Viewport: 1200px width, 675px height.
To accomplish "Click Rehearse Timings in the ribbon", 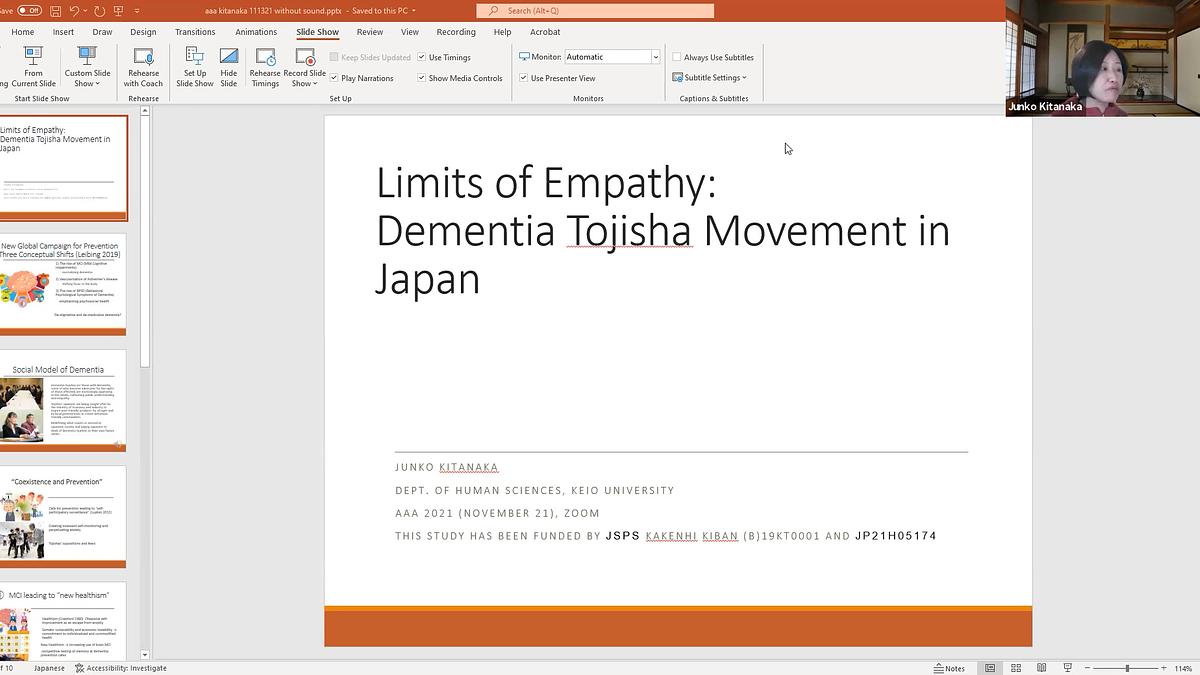I will 264,68.
